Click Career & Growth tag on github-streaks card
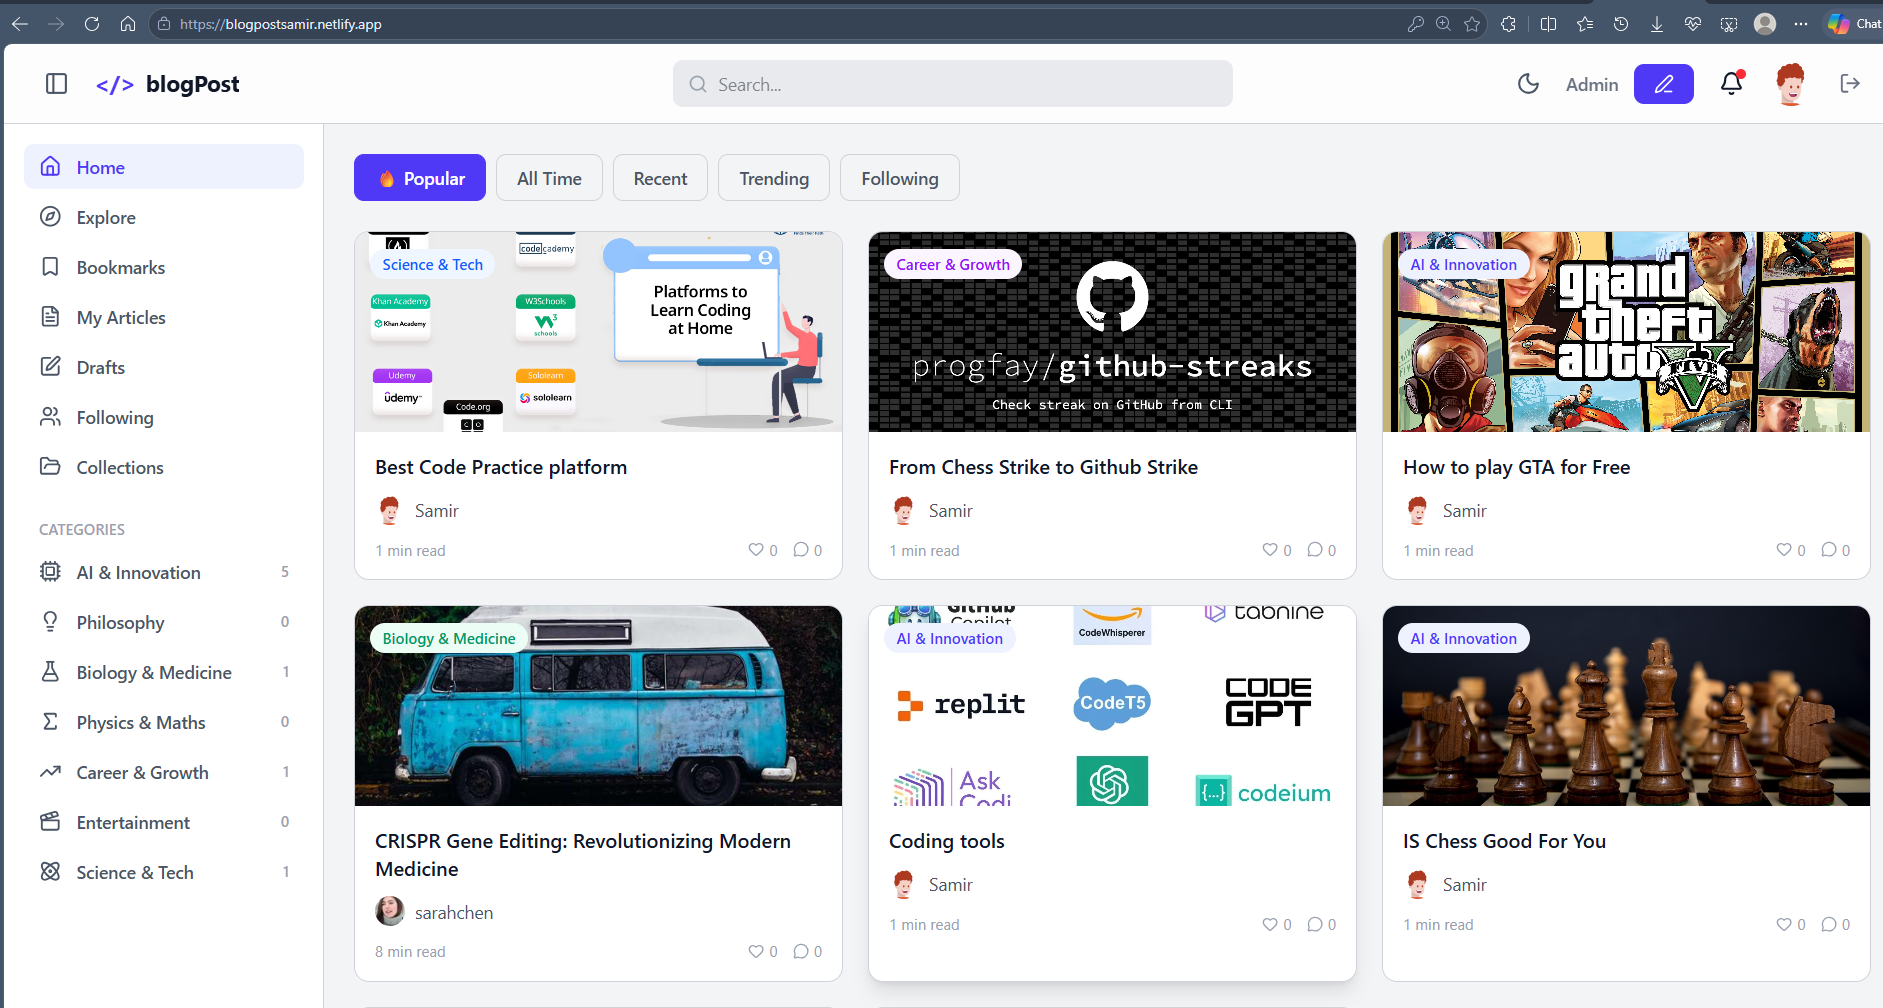1883x1008 pixels. [953, 264]
